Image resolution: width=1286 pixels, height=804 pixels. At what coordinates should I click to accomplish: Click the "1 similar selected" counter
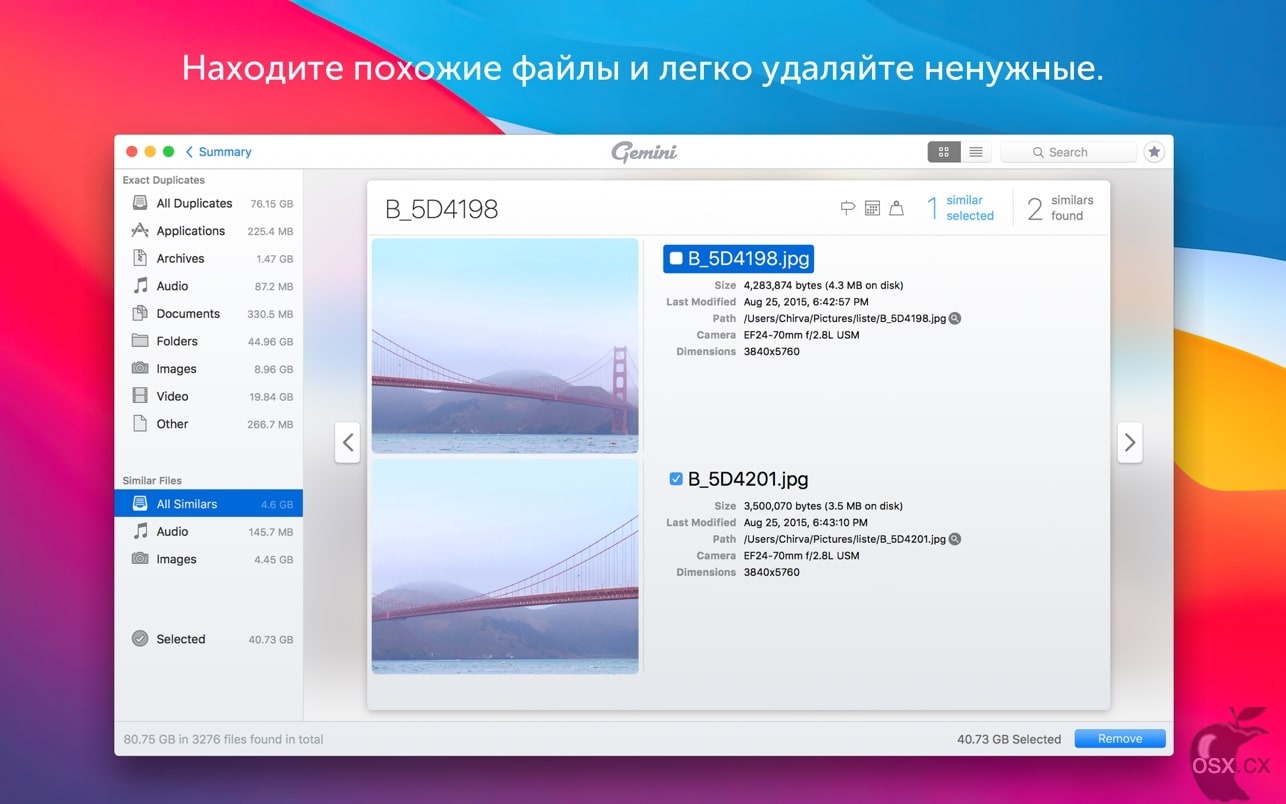pos(960,208)
